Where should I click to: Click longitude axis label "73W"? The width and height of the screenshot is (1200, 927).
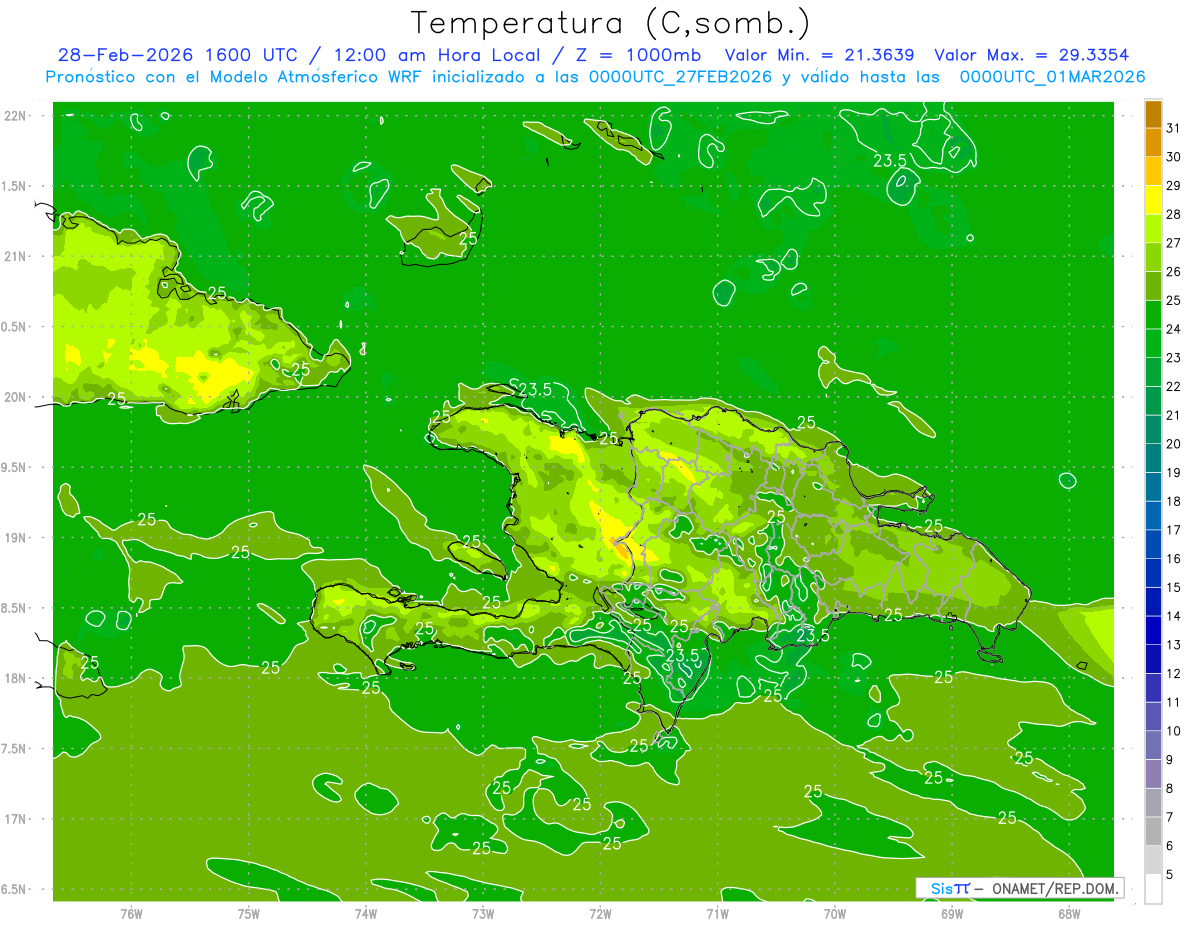483,913
